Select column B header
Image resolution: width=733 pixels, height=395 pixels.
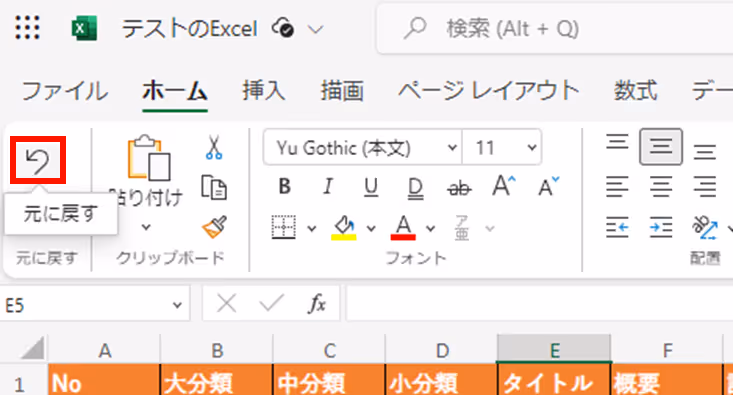[217, 350]
